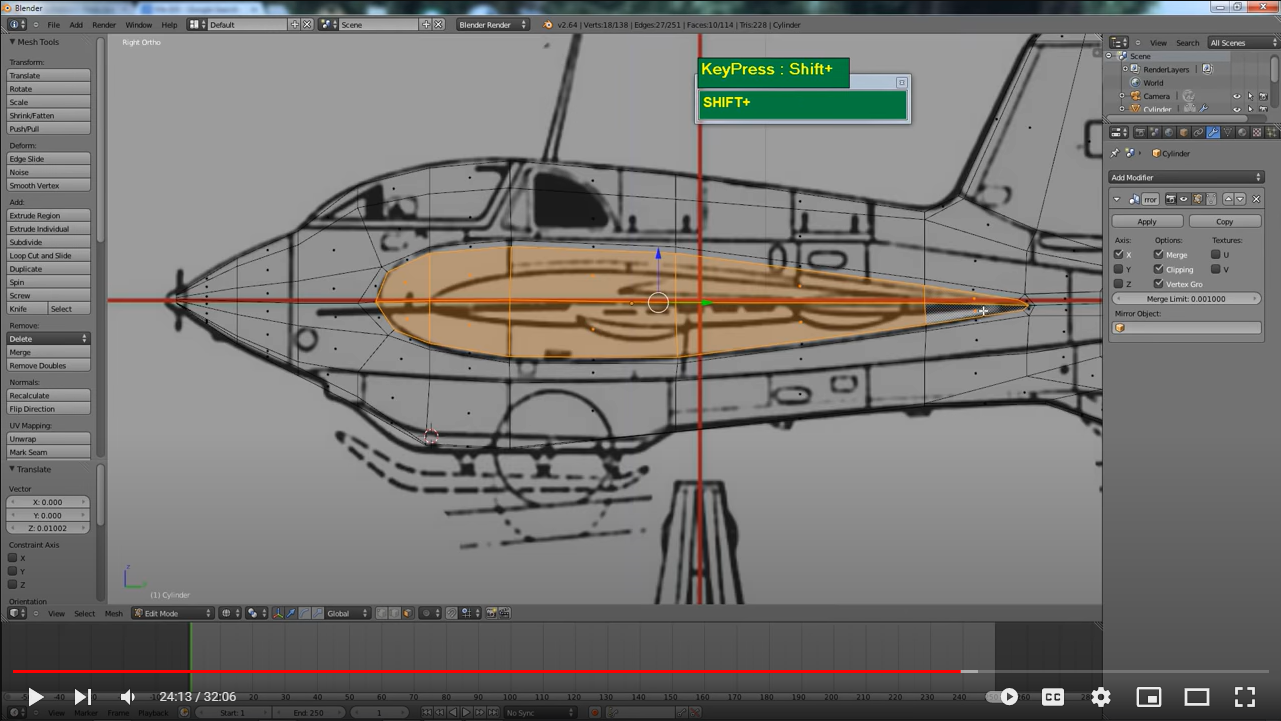Delete Default screen layout X icon
This screenshot has height=721, width=1281.
(x=305, y=24)
